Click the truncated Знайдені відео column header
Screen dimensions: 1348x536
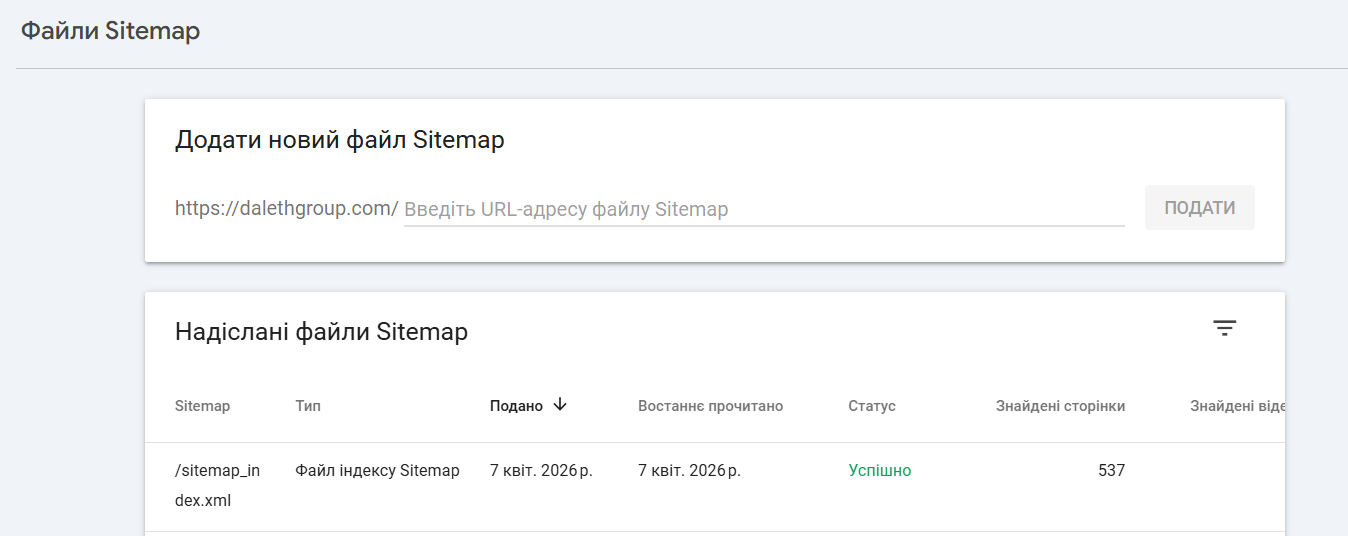tap(1236, 406)
